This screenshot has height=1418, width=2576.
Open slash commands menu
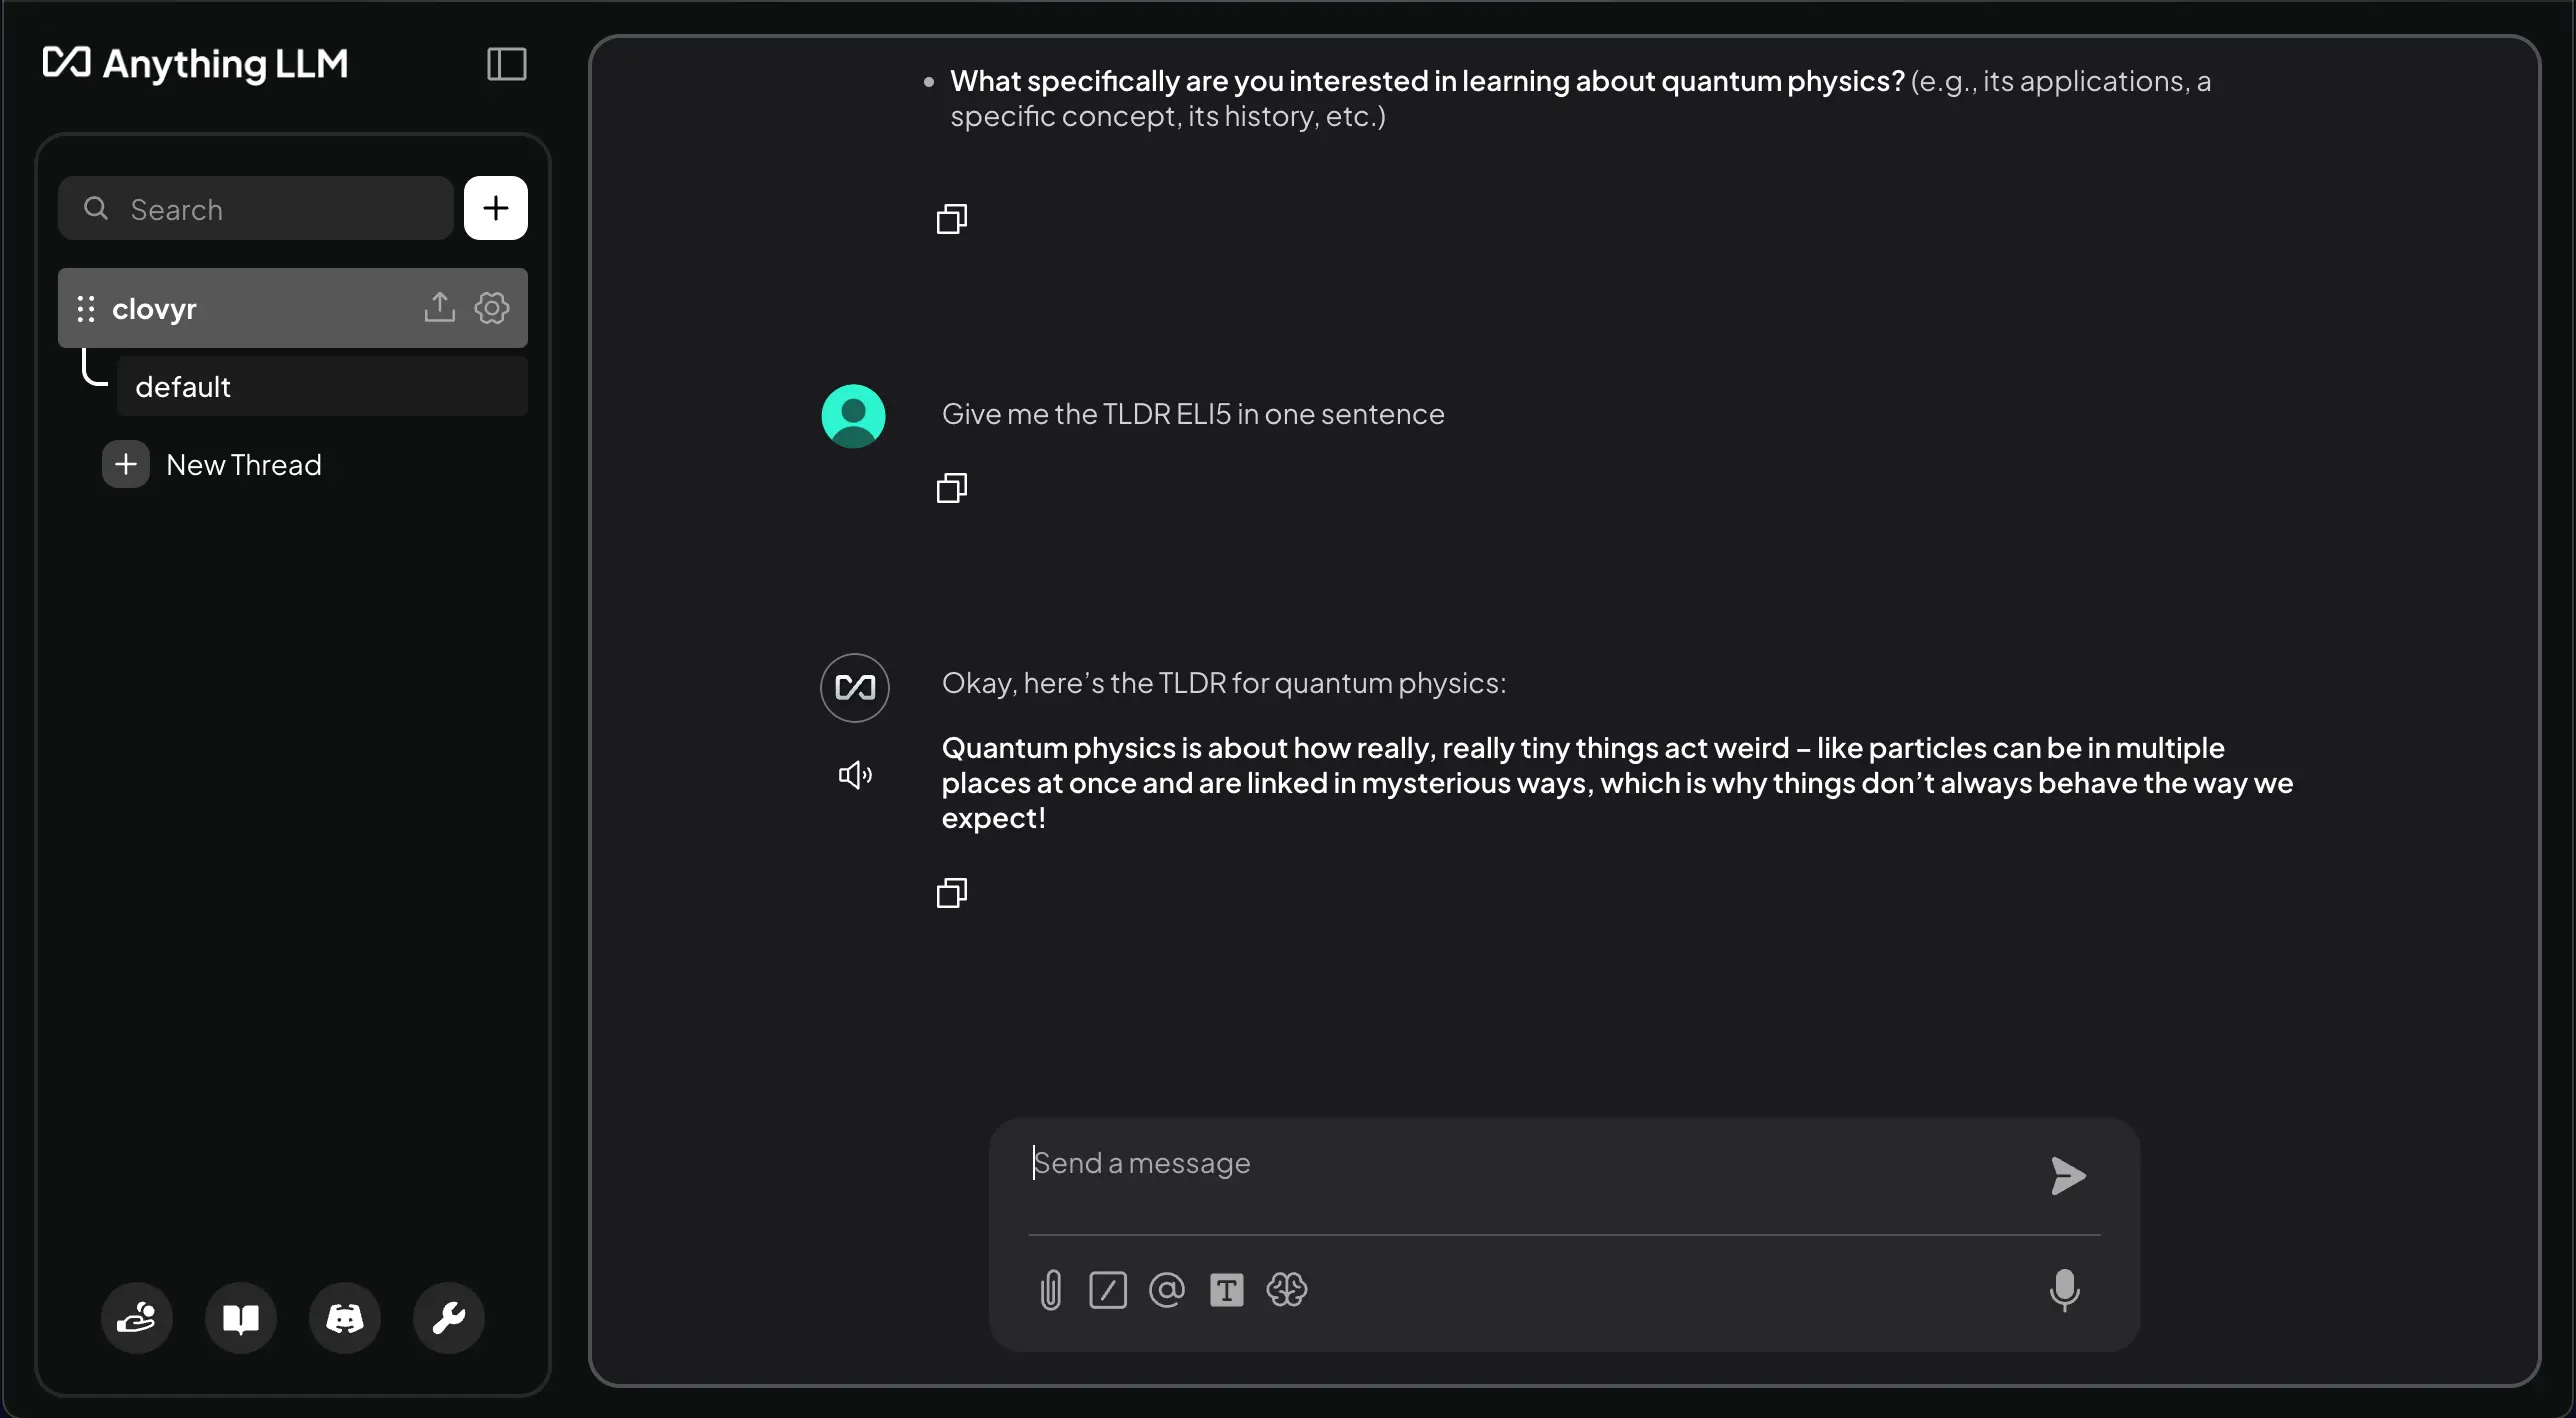pos(1108,1290)
